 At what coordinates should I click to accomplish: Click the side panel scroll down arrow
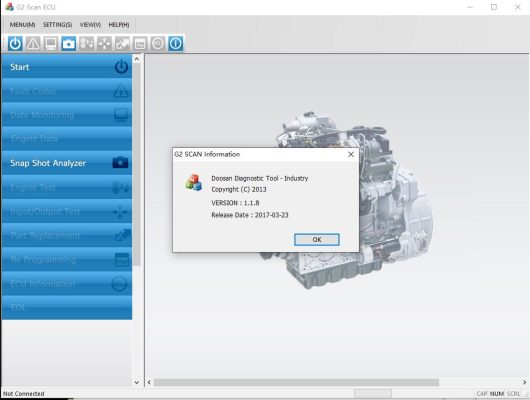(x=137, y=382)
